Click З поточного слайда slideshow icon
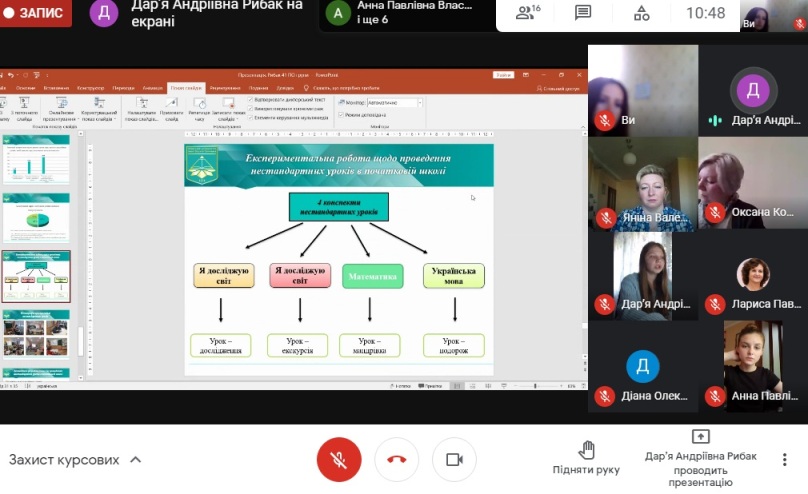 pos(24,103)
